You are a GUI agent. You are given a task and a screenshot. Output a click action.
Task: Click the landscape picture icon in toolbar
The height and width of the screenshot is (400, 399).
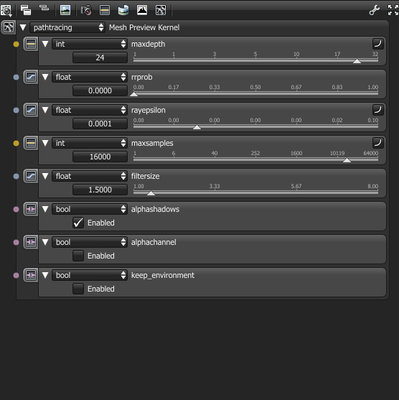[65, 10]
